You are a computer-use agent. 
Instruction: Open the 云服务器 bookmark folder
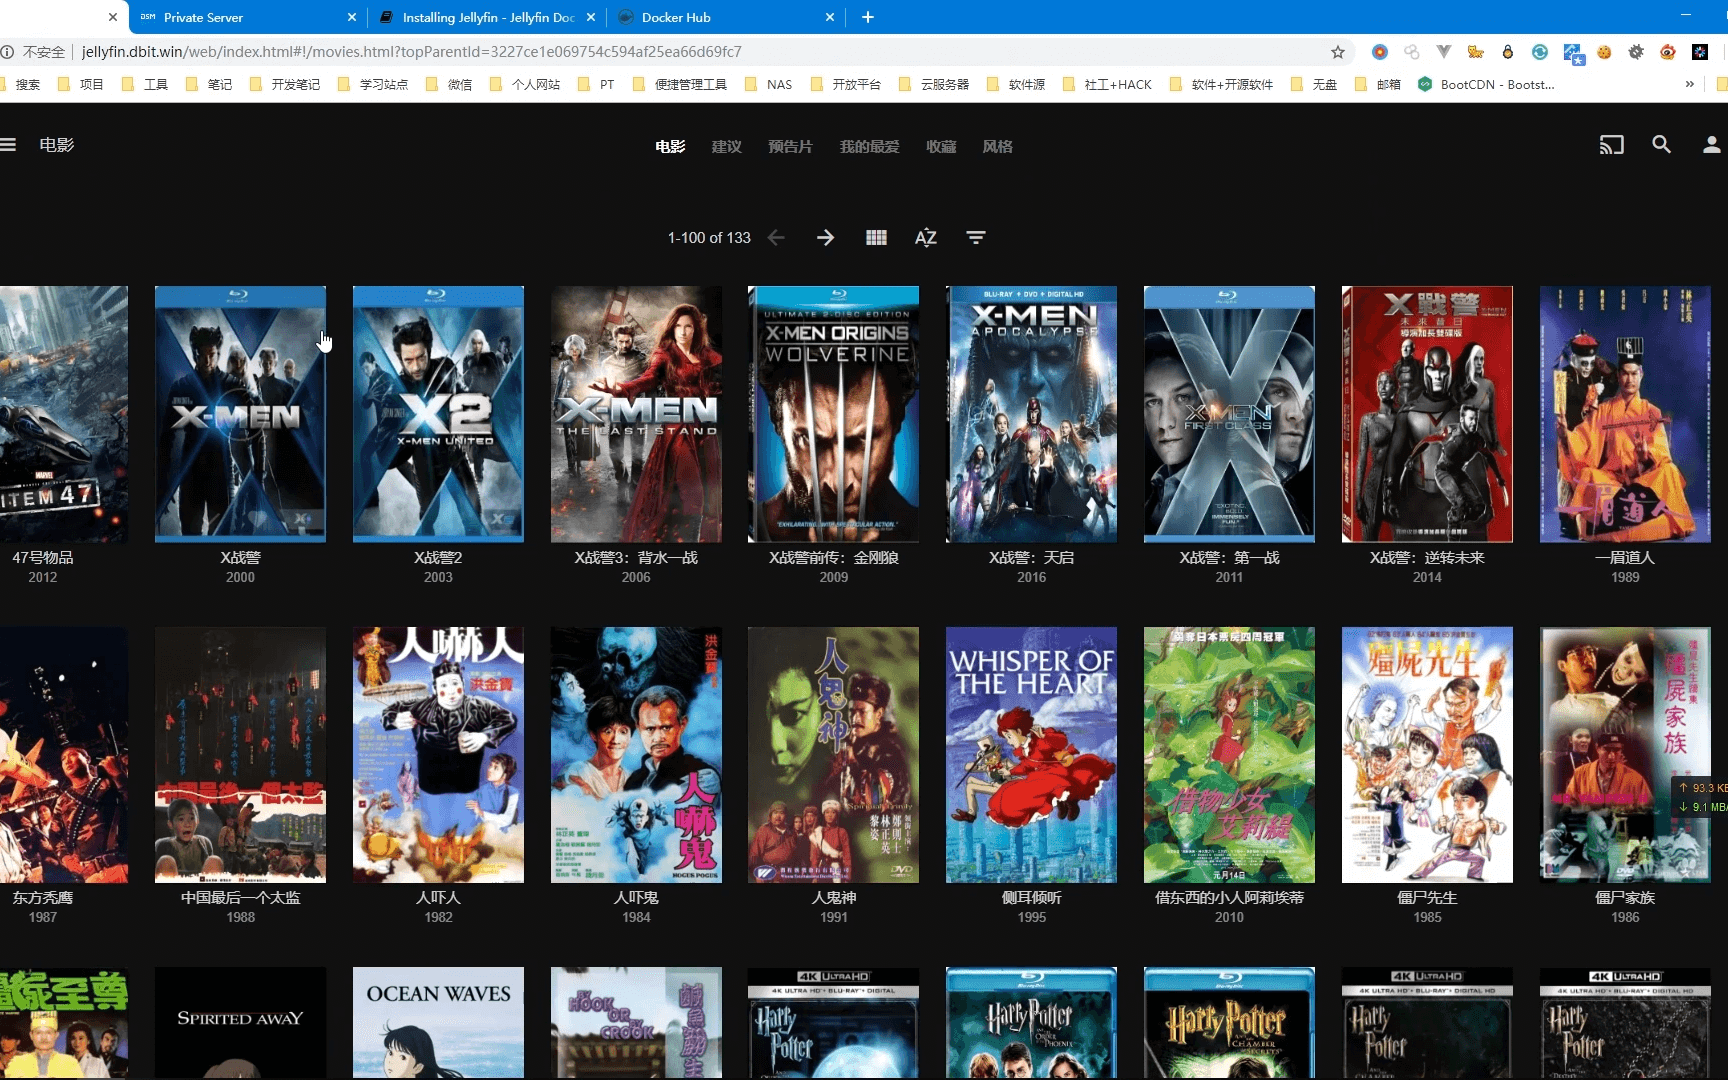coord(934,84)
